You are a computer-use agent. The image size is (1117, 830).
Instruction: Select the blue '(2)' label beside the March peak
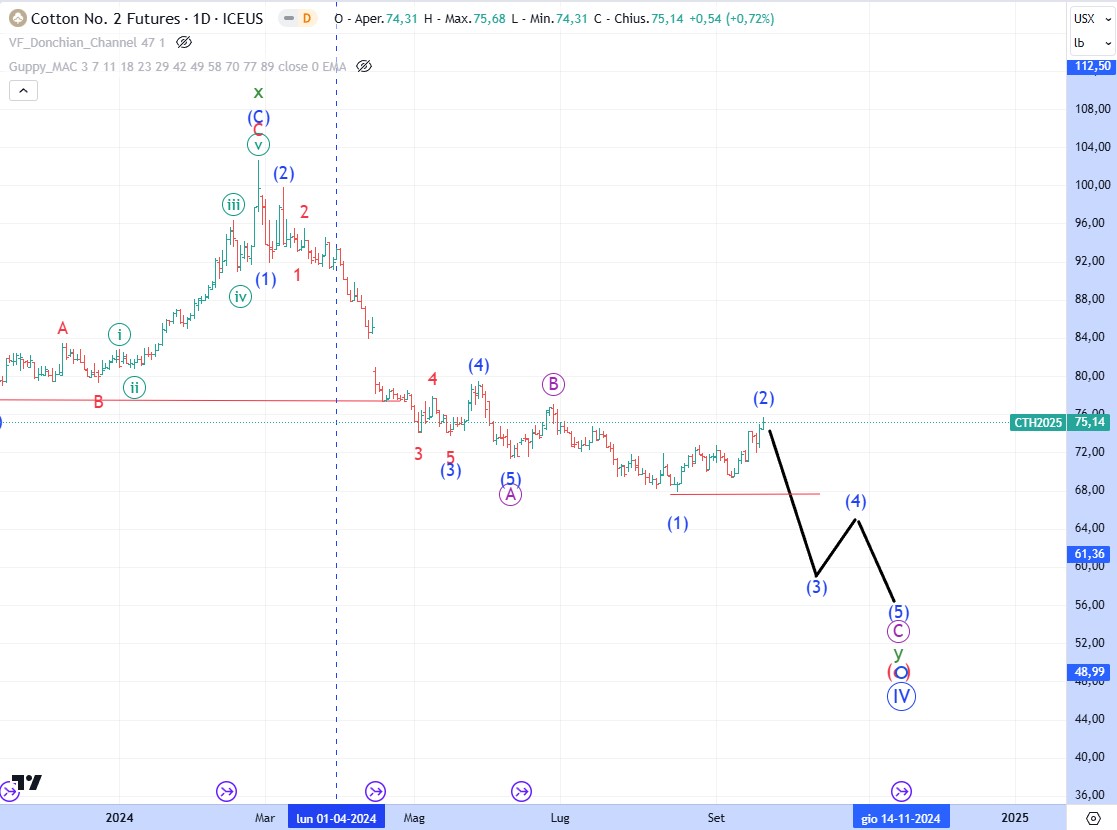click(284, 173)
